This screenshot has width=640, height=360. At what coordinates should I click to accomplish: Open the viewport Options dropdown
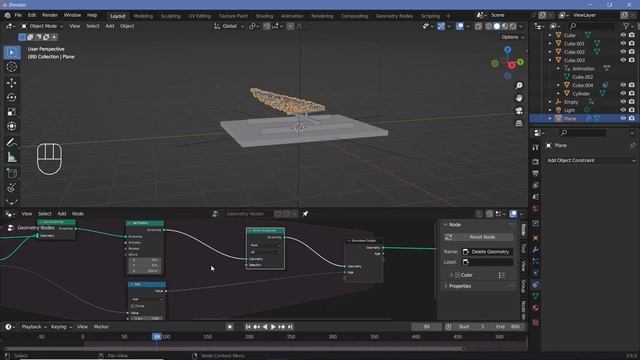513,37
